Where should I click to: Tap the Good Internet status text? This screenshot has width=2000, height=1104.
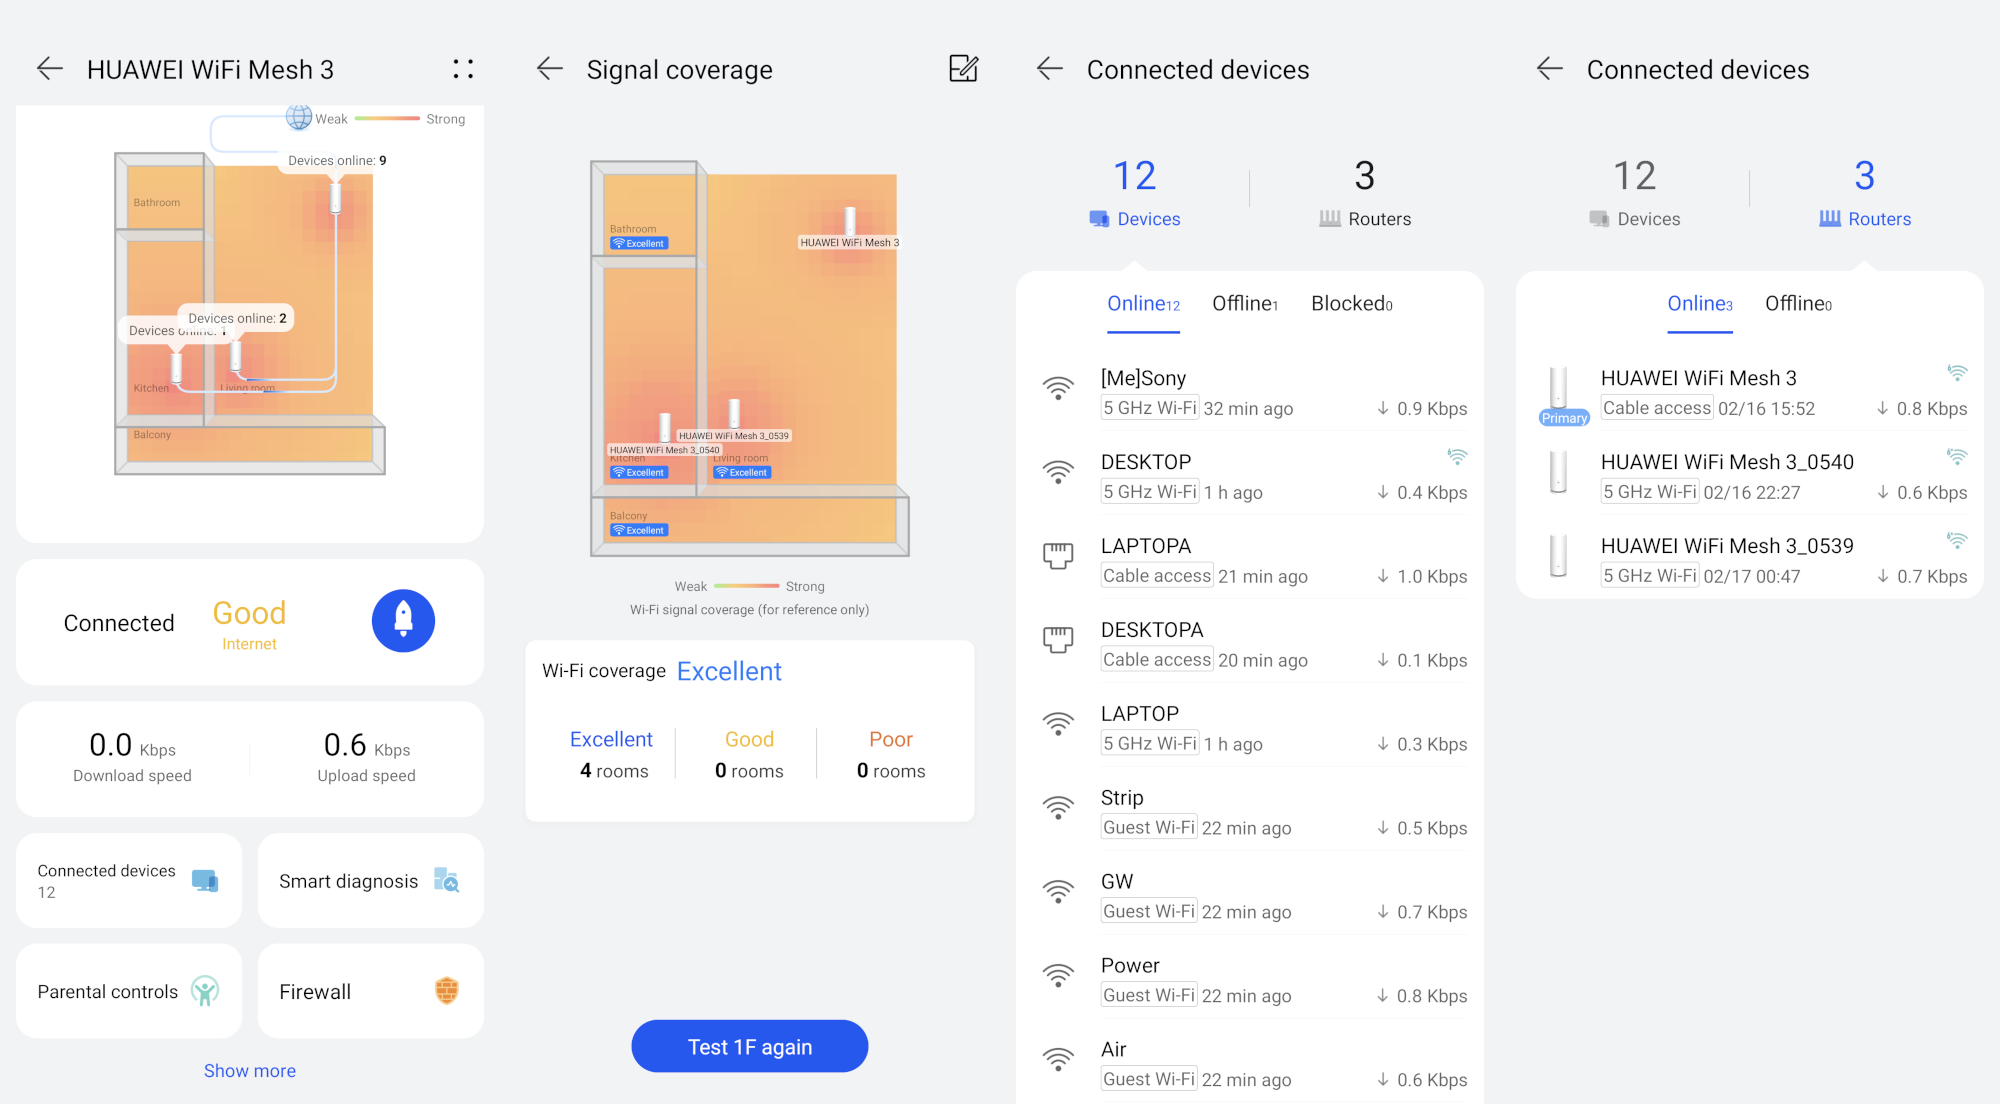(x=249, y=625)
